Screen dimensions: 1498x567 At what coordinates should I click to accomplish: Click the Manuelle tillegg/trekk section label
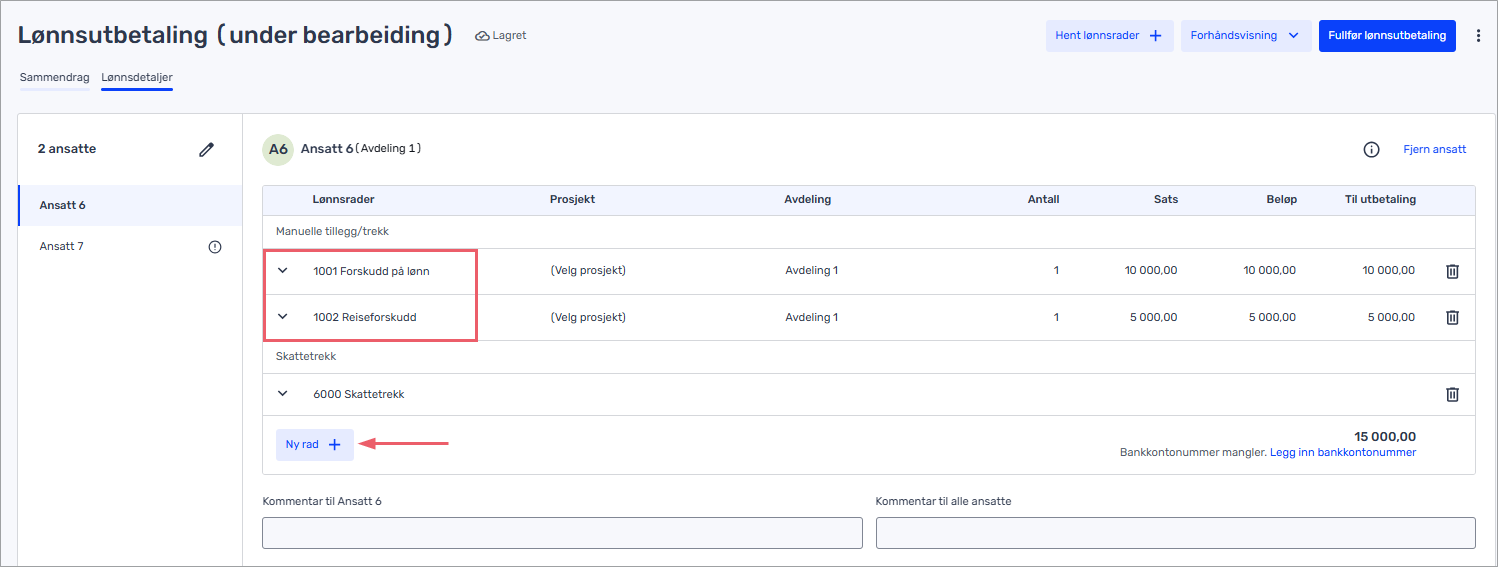332,231
